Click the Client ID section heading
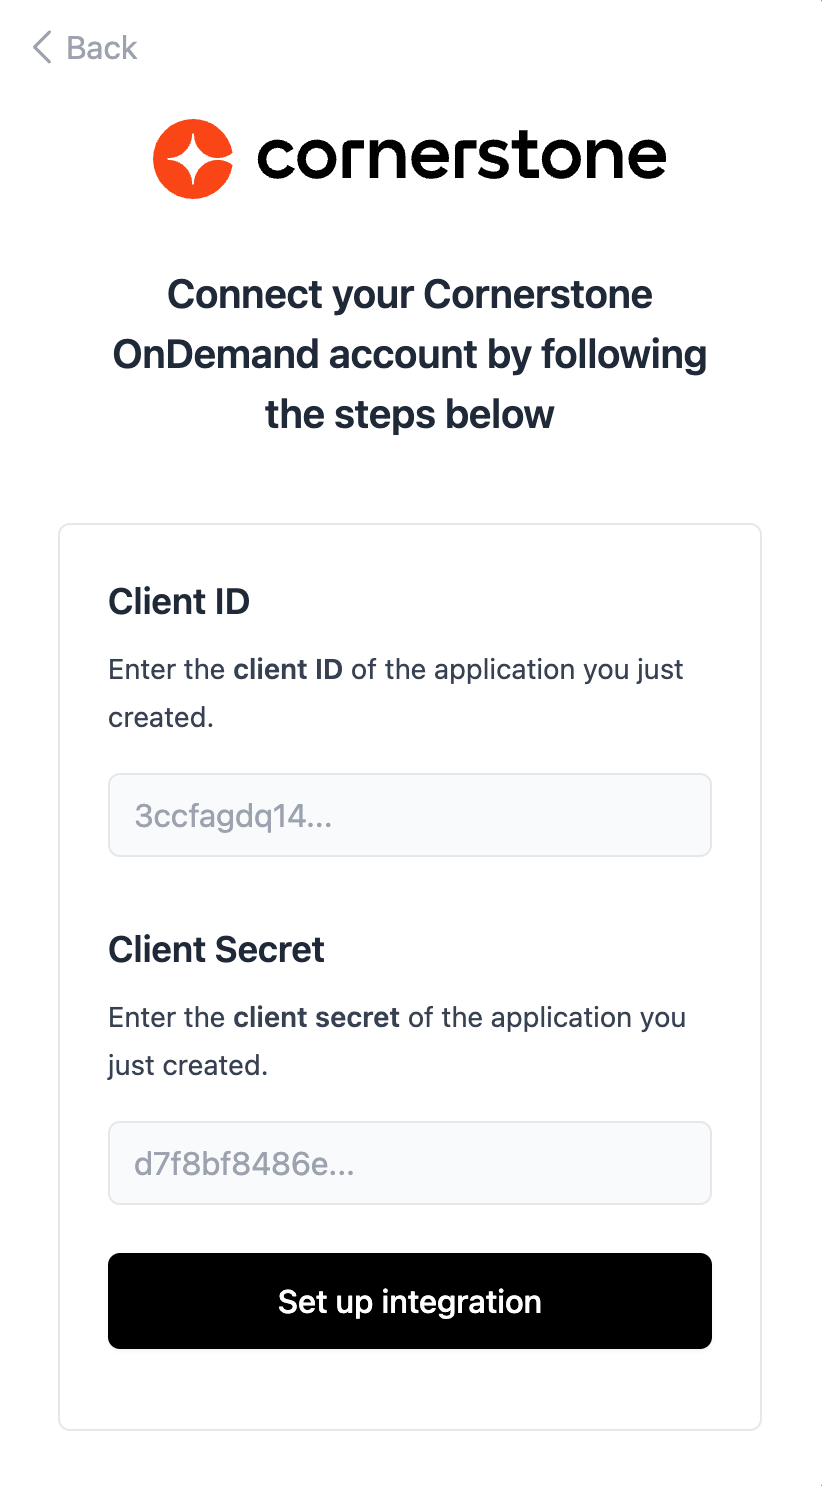The height and width of the screenshot is (1486, 822). point(179,602)
